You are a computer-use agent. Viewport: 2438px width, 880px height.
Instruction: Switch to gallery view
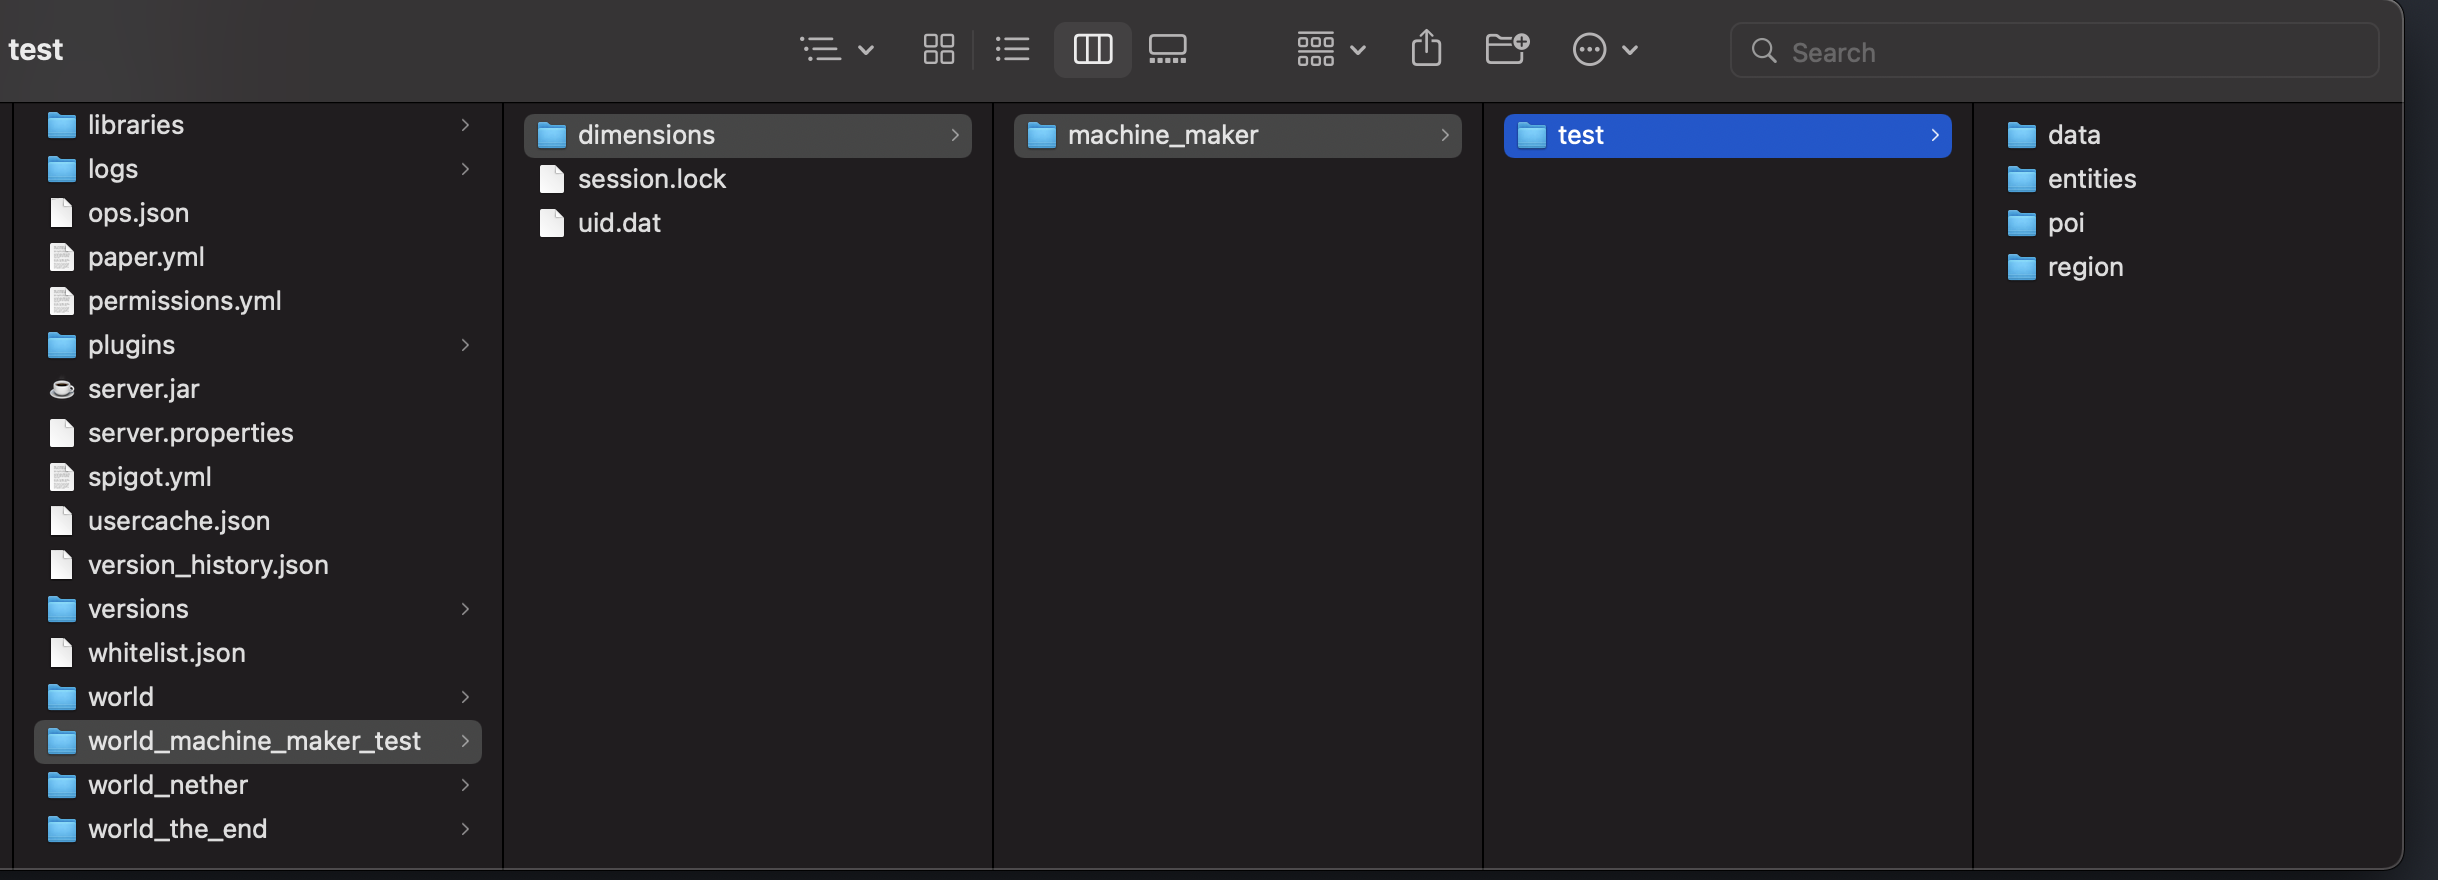click(x=1167, y=49)
